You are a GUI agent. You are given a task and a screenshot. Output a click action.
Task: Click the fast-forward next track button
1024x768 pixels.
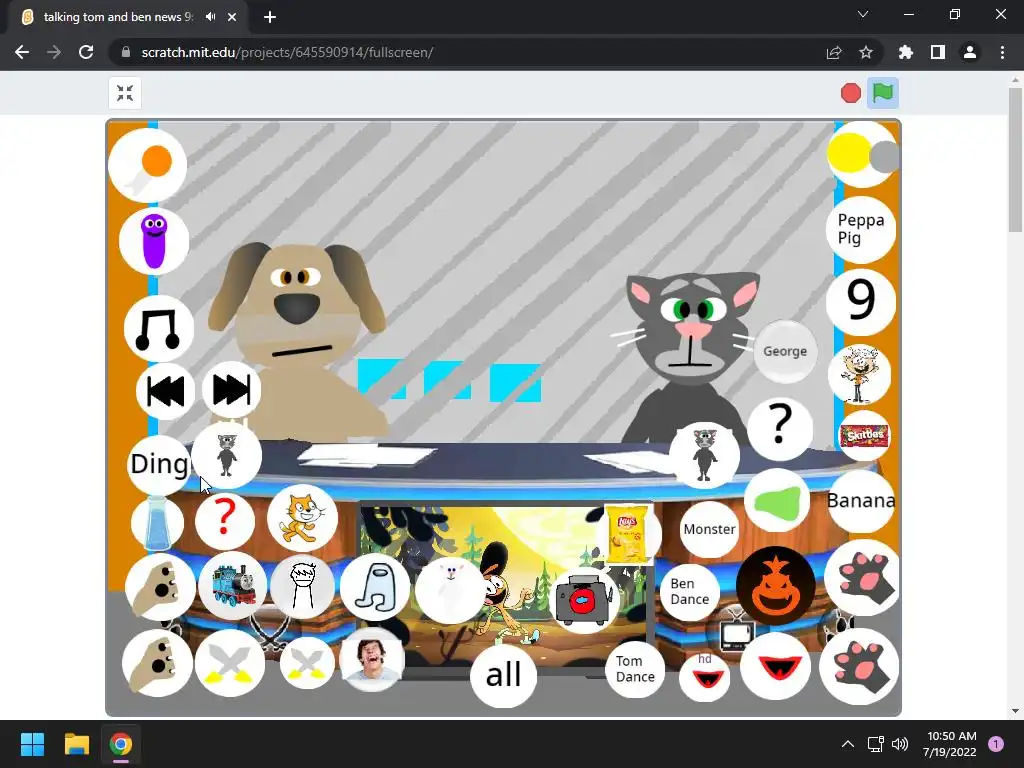click(231, 390)
